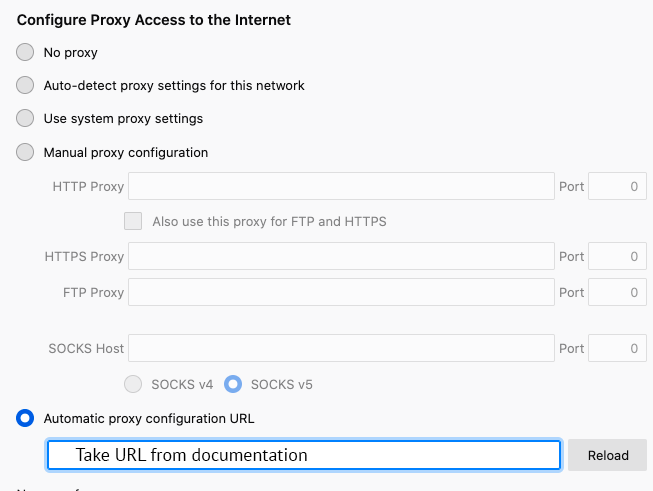Choose the SOCKS v4 radio button
653x491 pixels.
[x=133, y=384]
